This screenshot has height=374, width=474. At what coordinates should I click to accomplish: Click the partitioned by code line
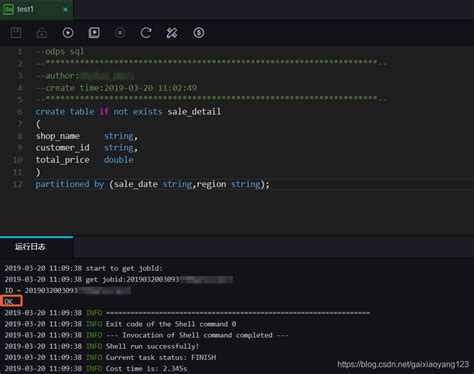pyautogui.click(x=152, y=184)
